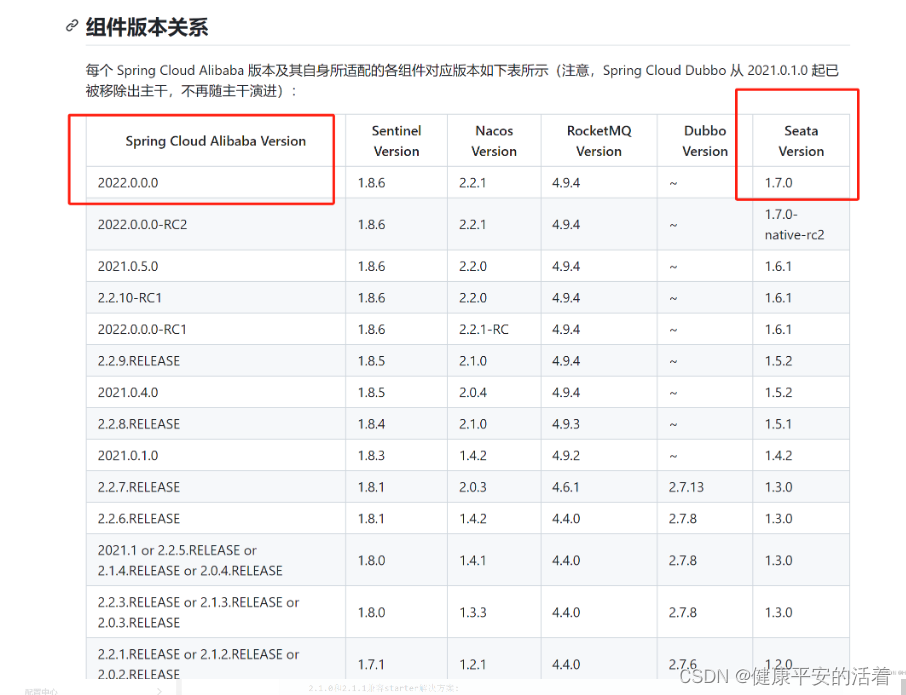This screenshot has width=906, height=695.
Task: Click the 1.7.0-native-rc2 Seata cell
Action: 794,224
